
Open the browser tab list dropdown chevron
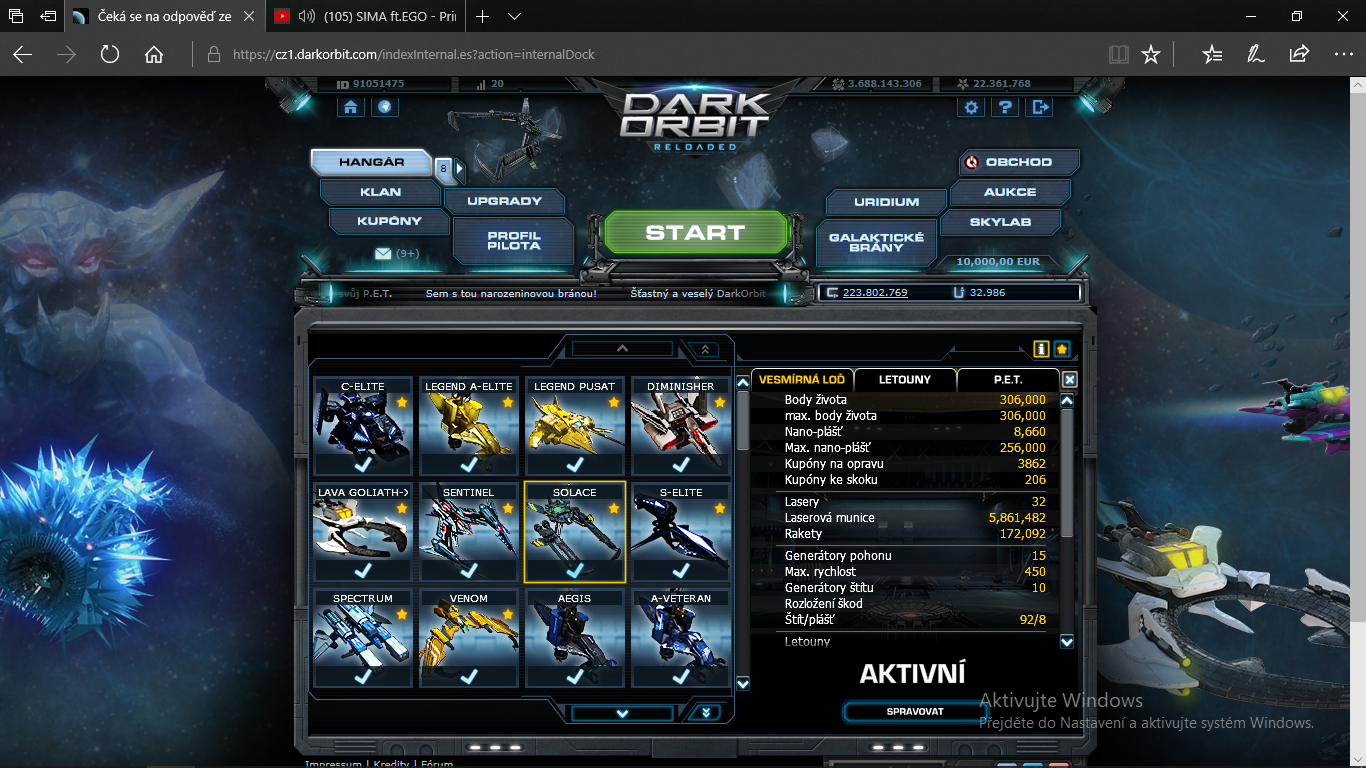[x=514, y=17]
